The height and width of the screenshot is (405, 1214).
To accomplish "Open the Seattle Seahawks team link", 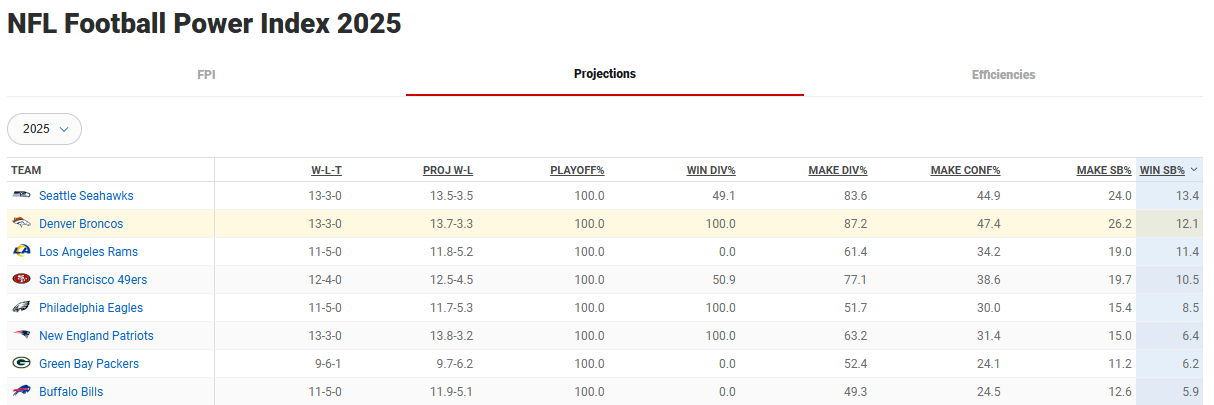I will click(x=86, y=196).
